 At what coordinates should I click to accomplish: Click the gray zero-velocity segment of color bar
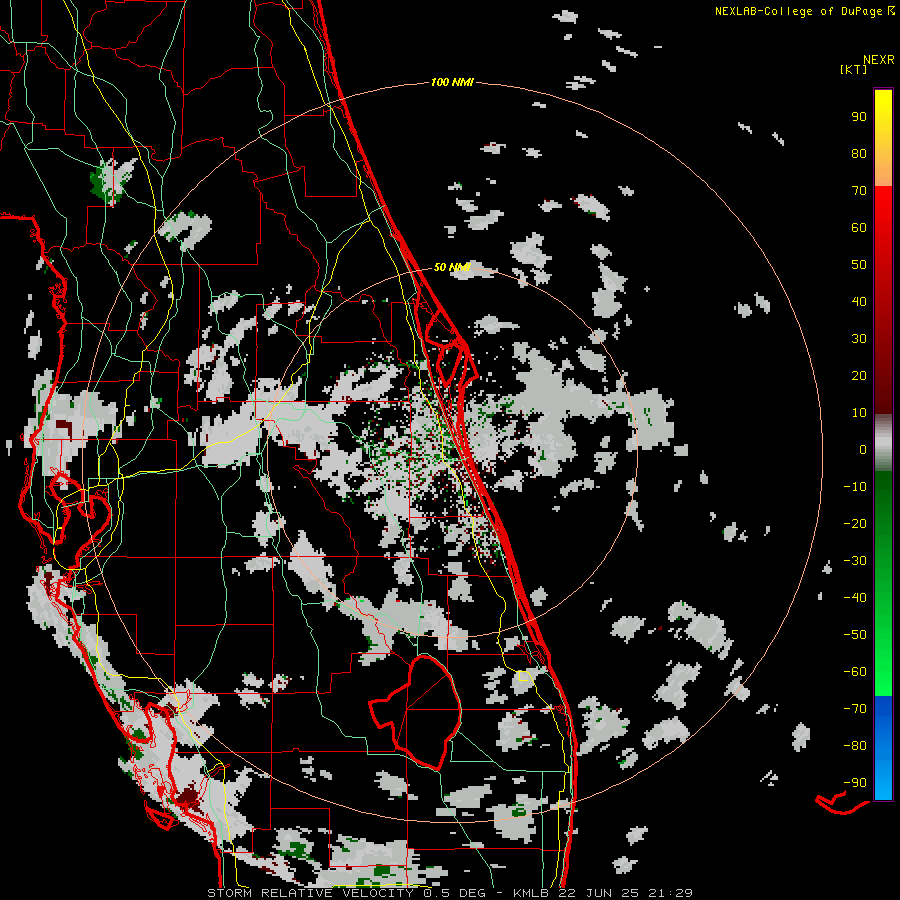[883, 443]
